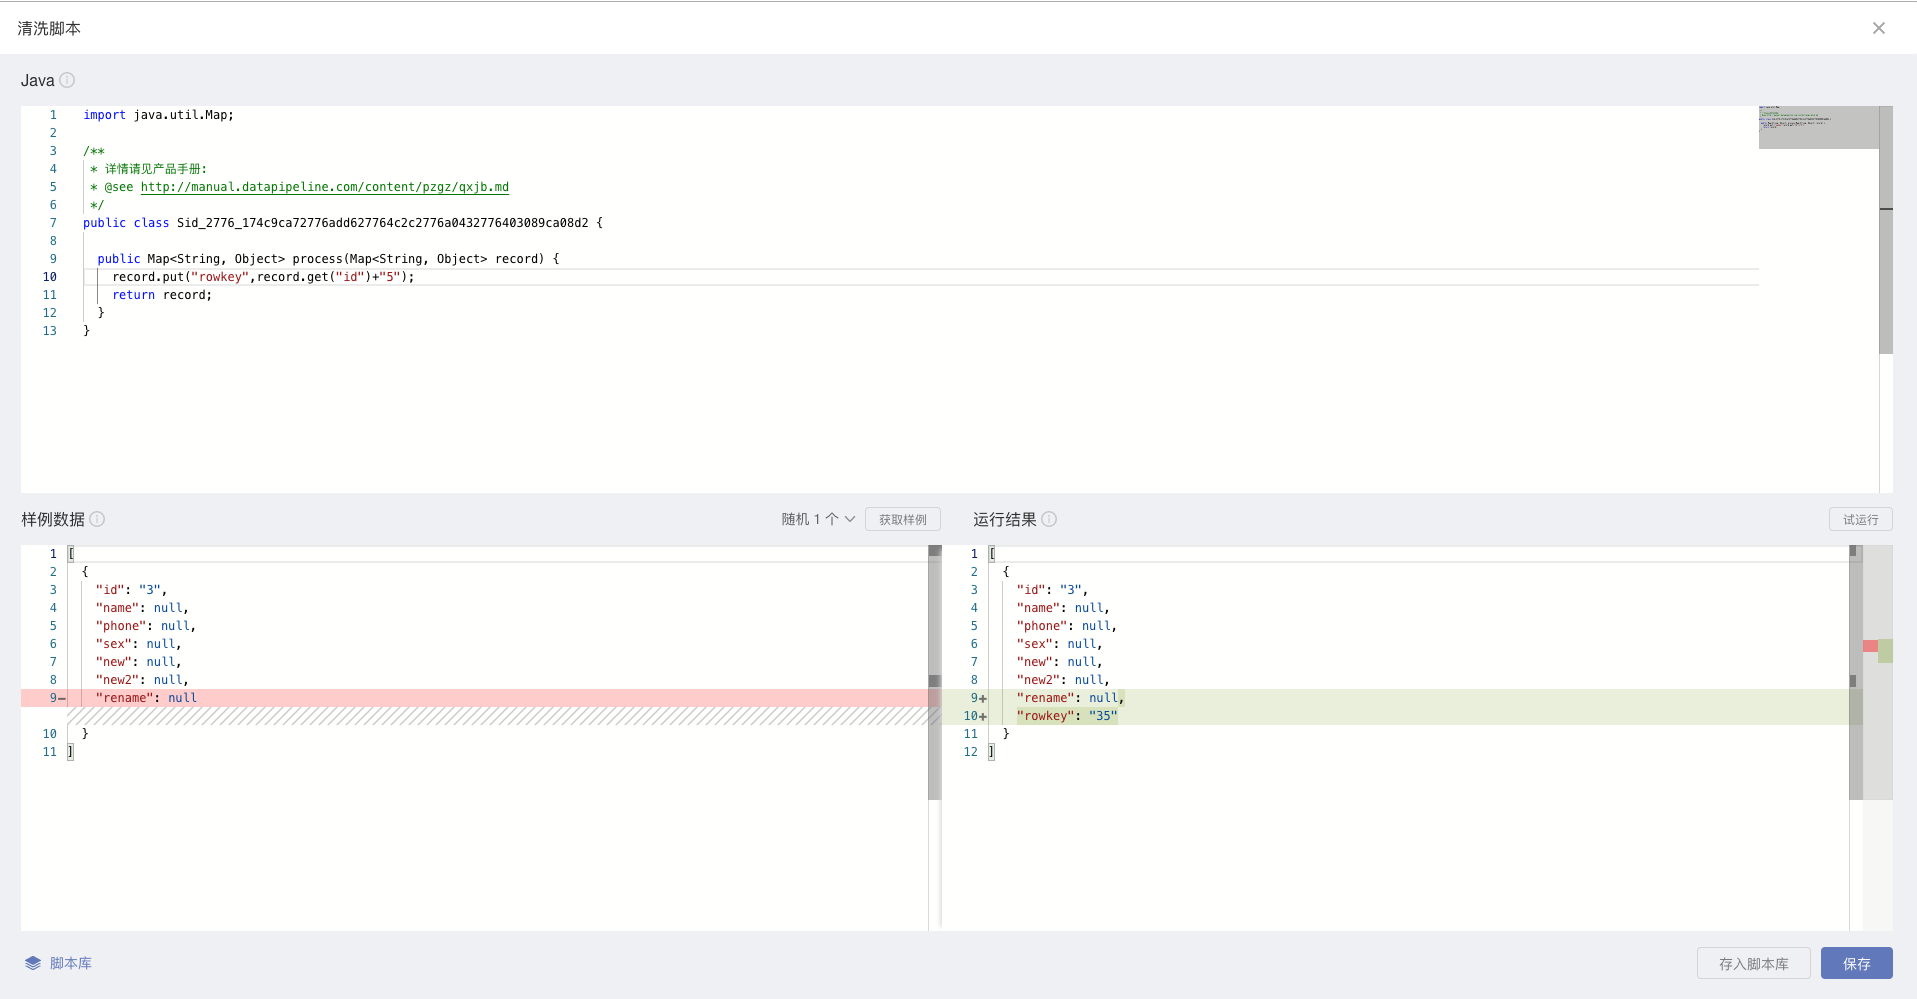Click the info icon next to Java
The height and width of the screenshot is (999, 1917).
67,80
